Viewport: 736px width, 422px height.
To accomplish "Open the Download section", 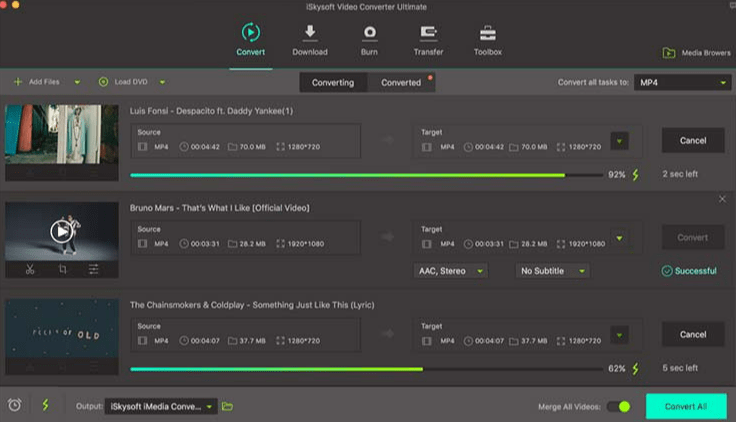I will (x=310, y=38).
